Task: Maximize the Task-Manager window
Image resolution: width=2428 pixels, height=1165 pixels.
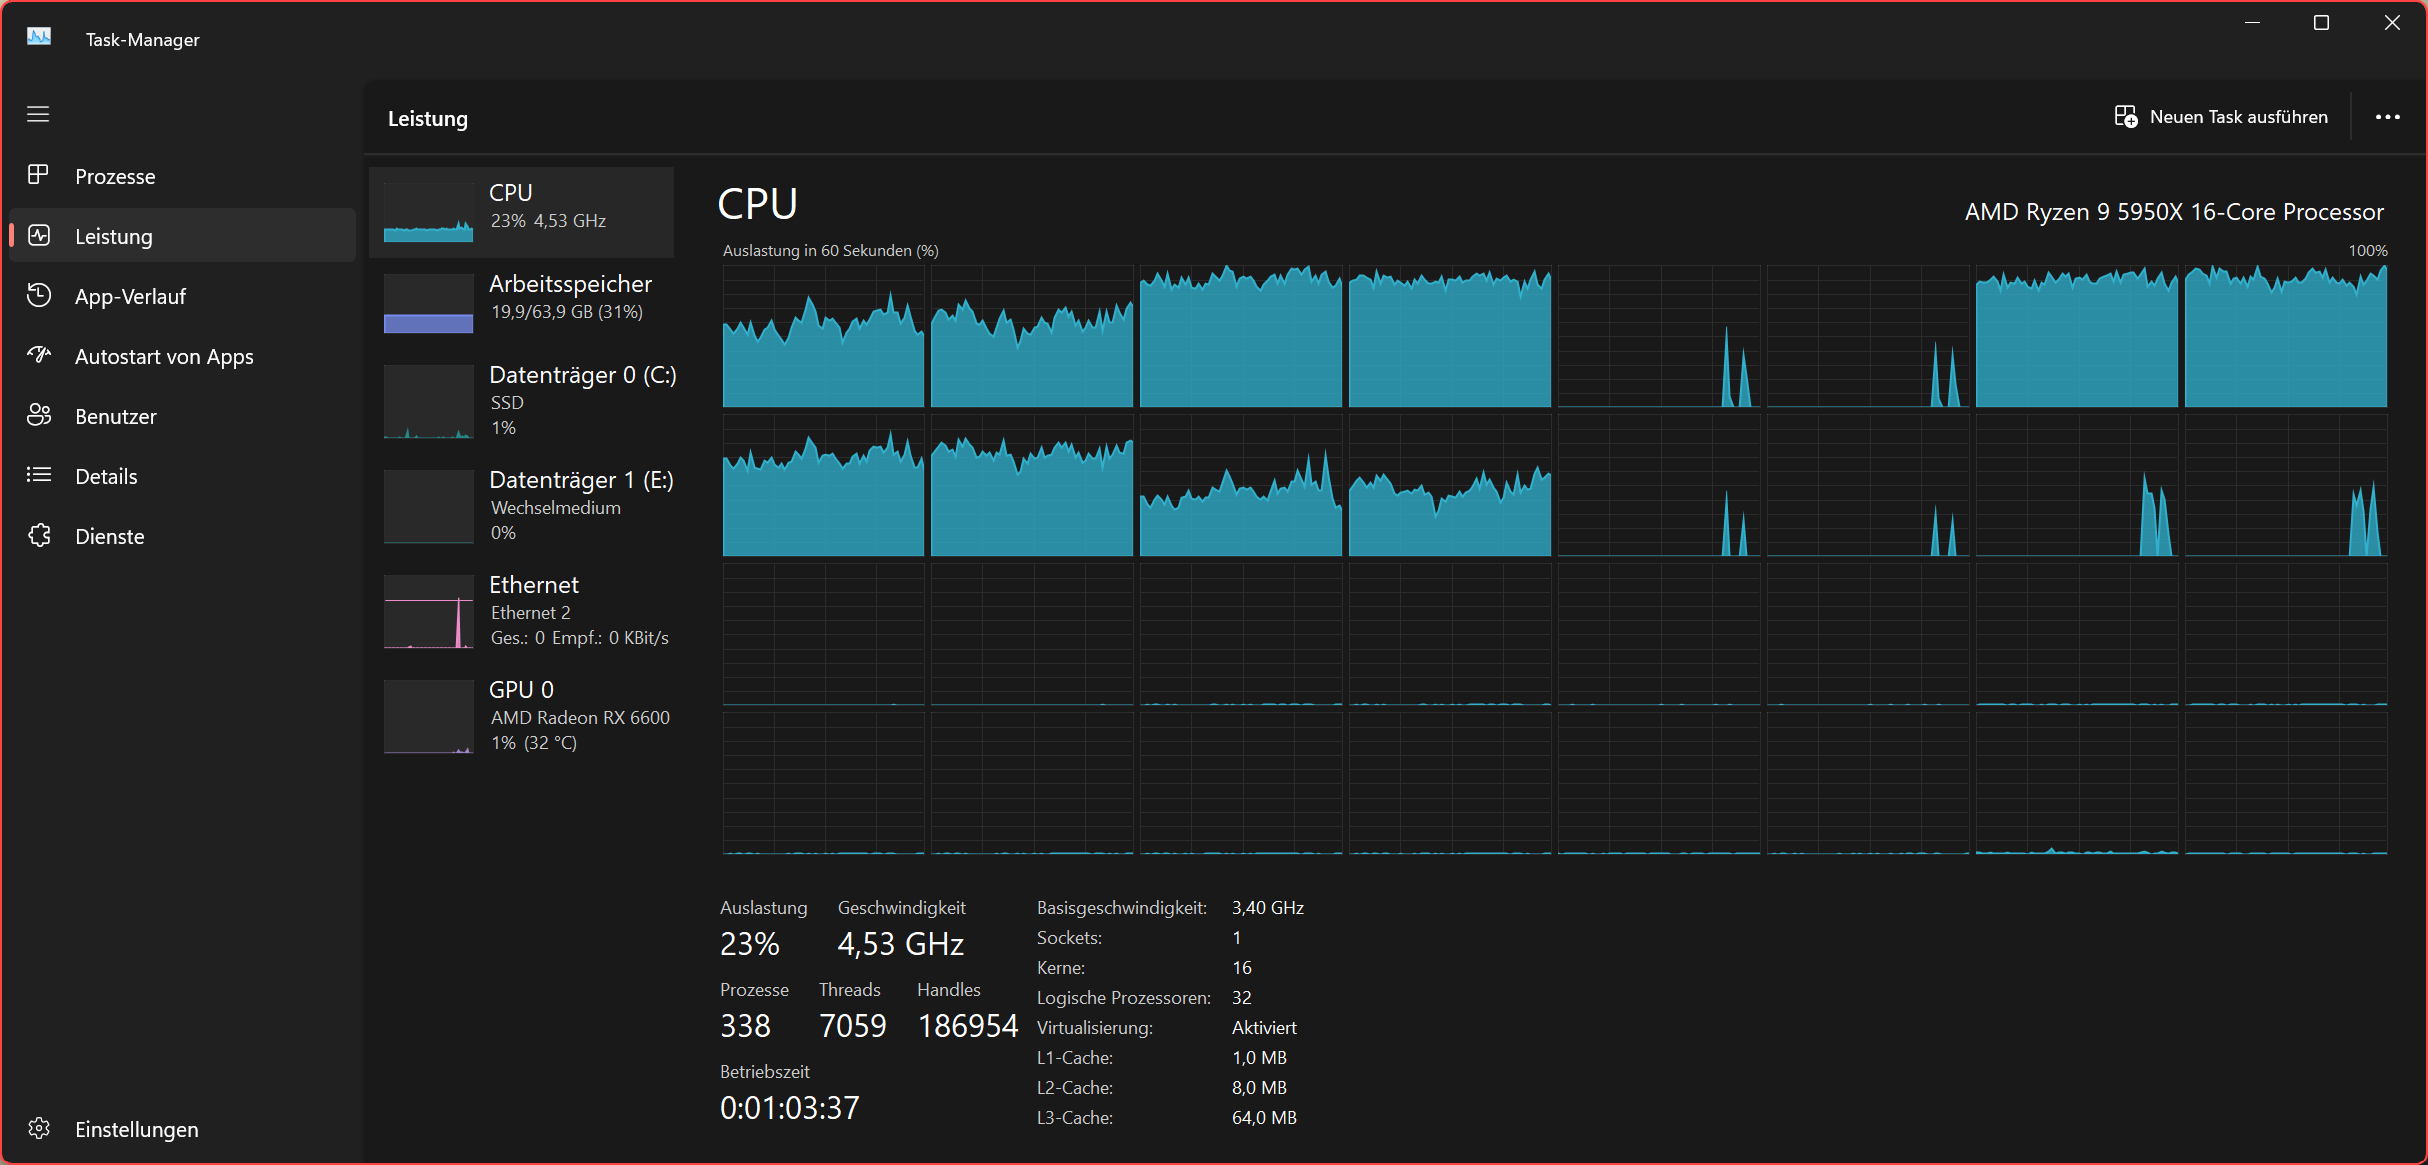Action: coord(2321,23)
